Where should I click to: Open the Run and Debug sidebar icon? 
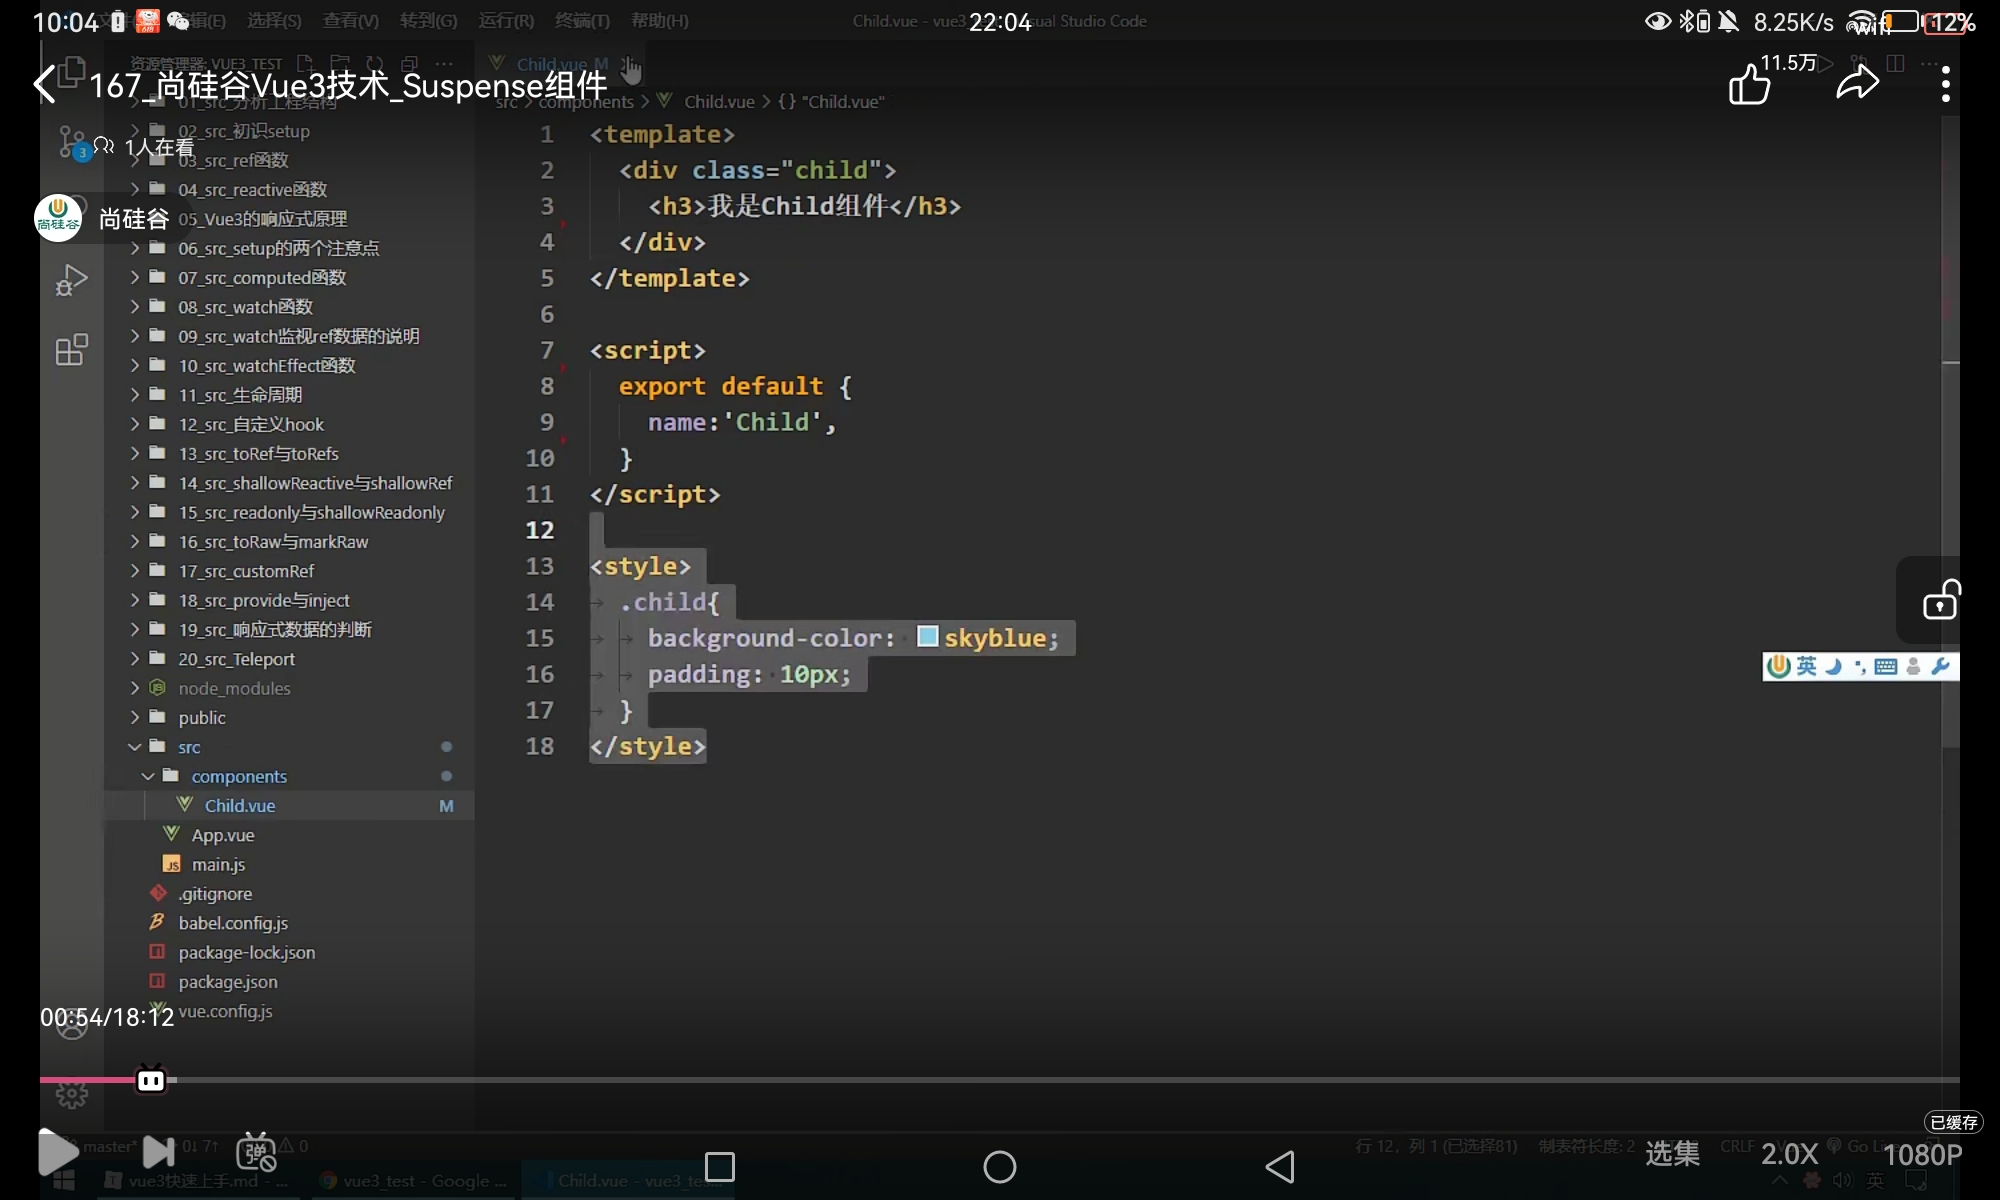(x=71, y=280)
